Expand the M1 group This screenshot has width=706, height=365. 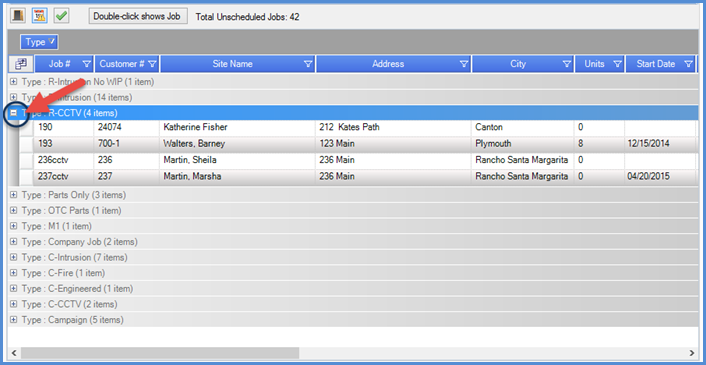pos(14,226)
